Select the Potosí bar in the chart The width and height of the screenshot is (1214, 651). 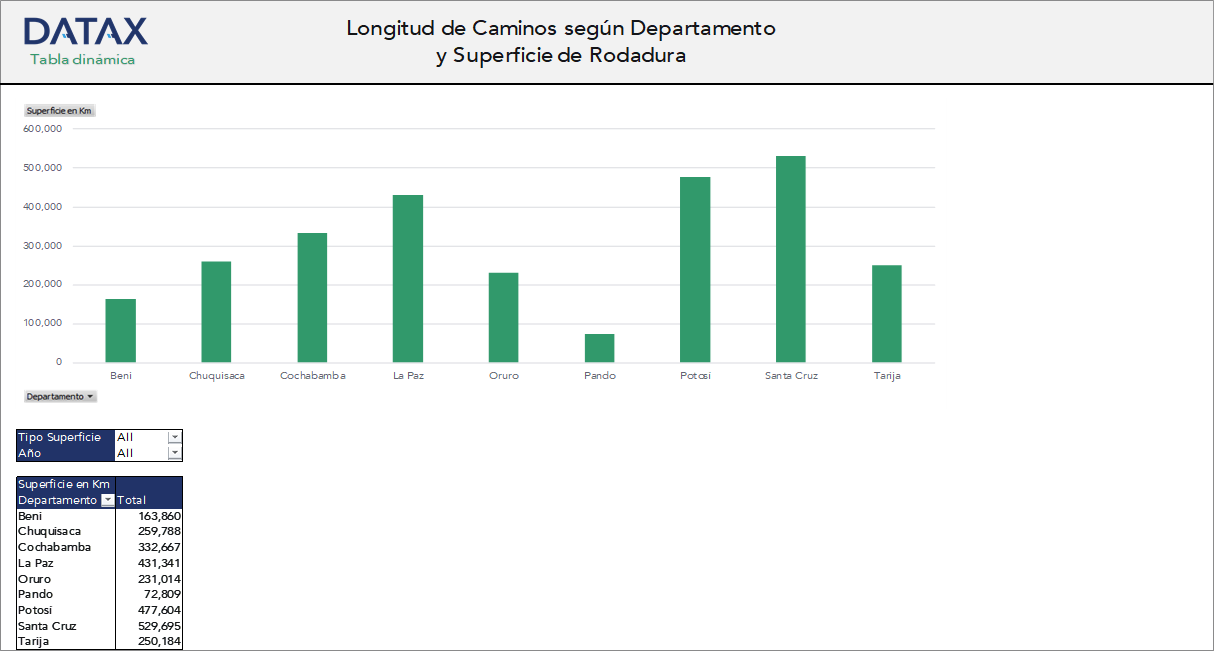click(x=695, y=270)
